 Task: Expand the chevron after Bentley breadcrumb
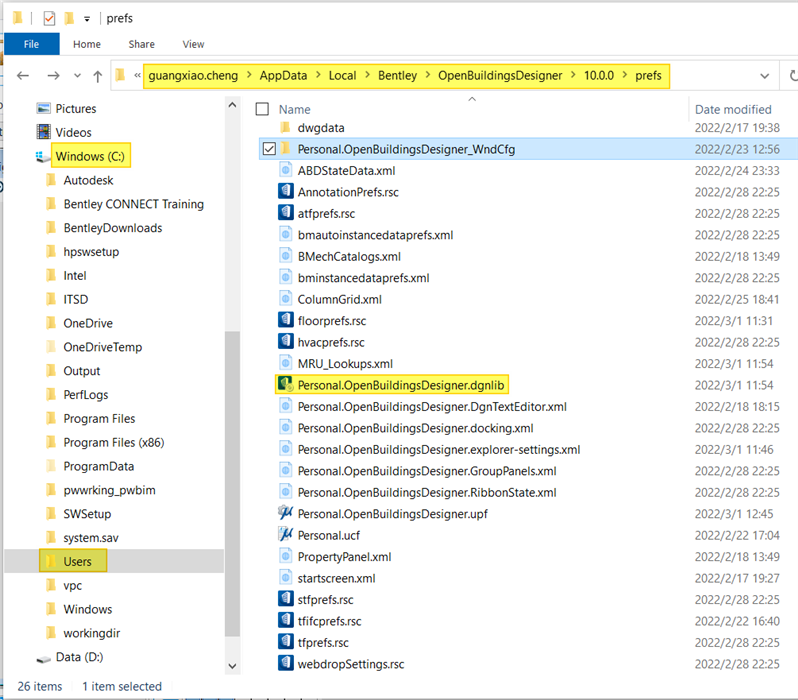[x=428, y=75]
